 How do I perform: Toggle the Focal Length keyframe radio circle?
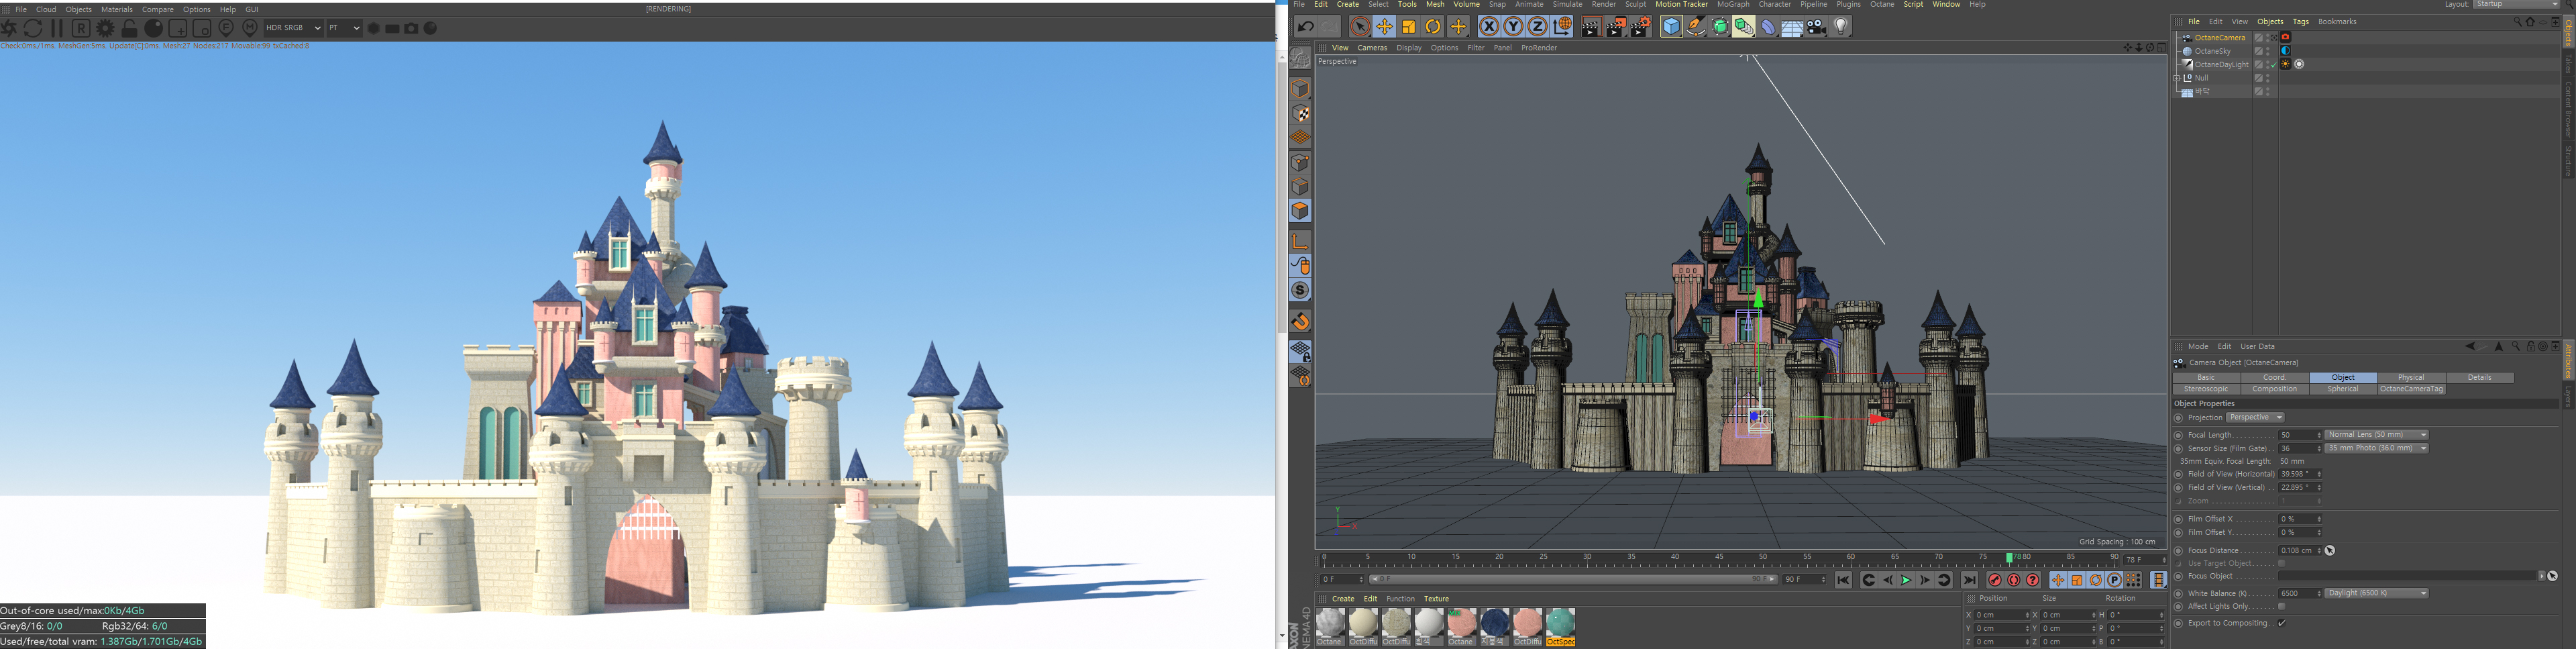[2179, 435]
